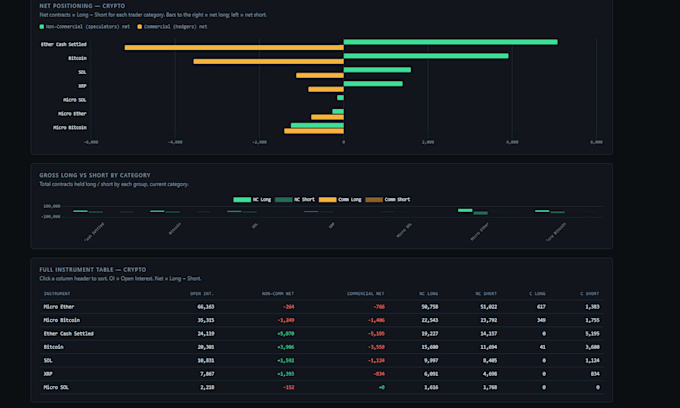Click the SOL orange net-short bar

[320, 75]
